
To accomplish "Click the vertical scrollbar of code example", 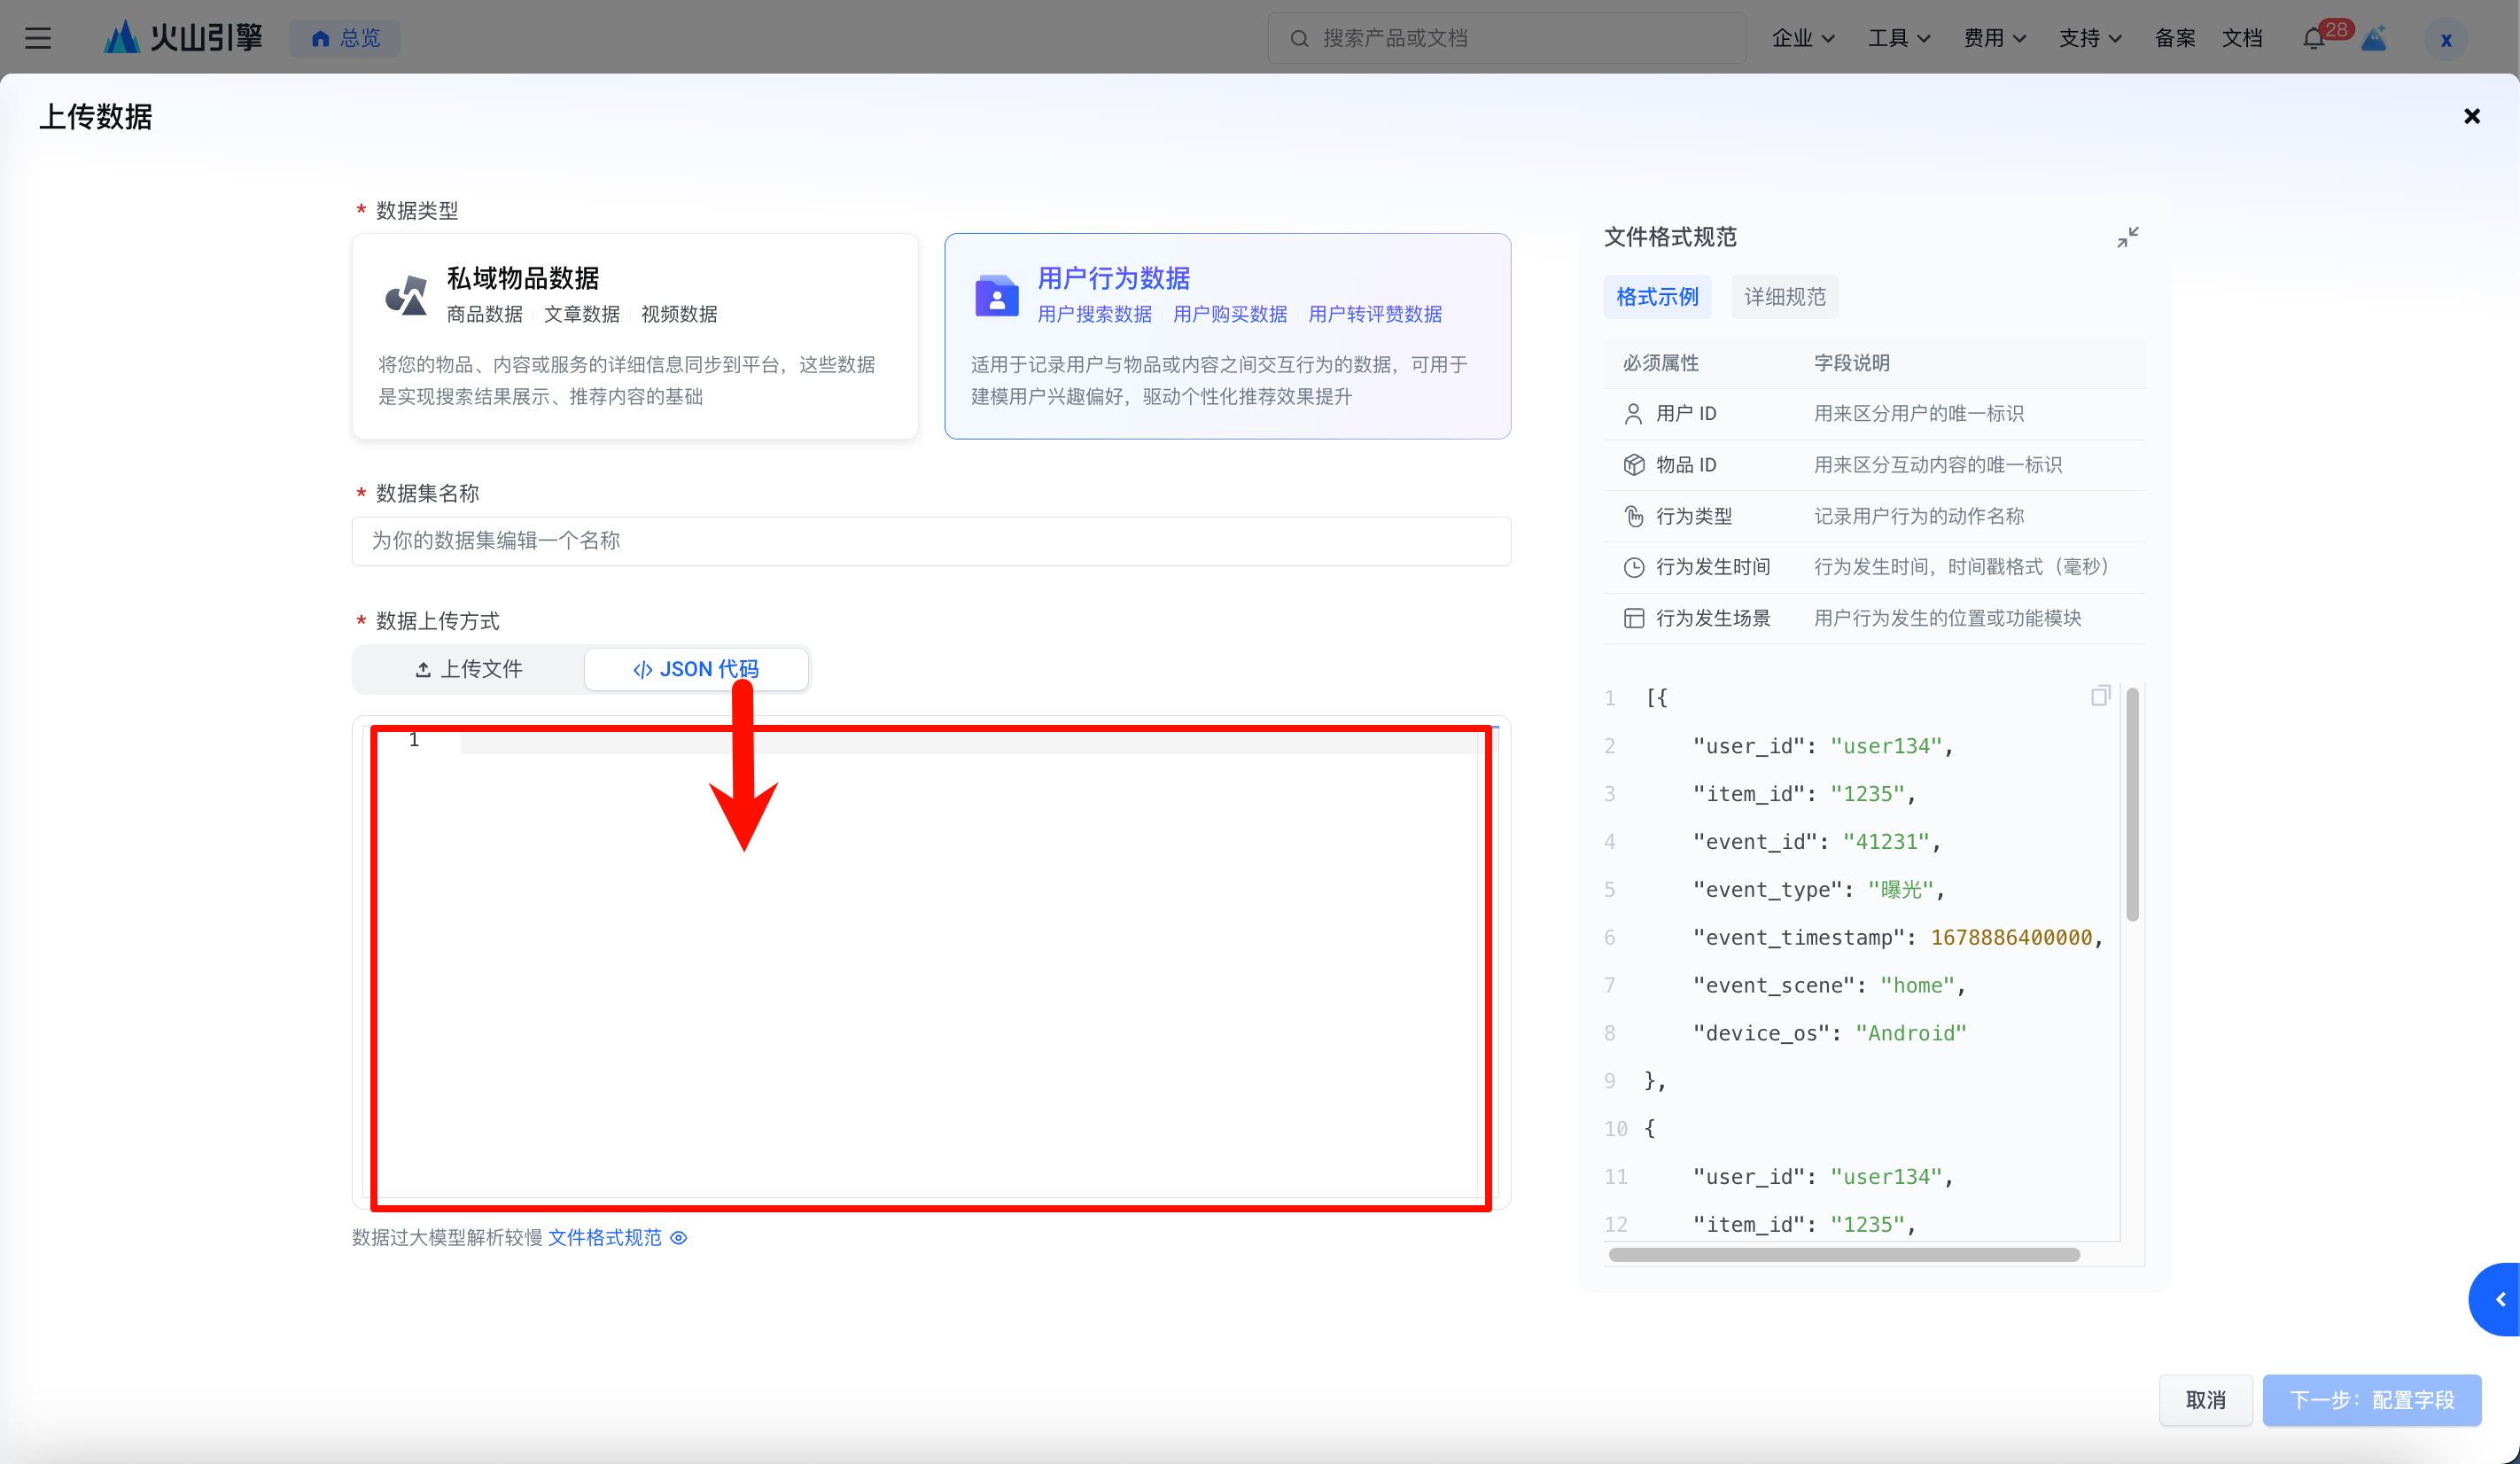I will click(x=2132, y=805).
